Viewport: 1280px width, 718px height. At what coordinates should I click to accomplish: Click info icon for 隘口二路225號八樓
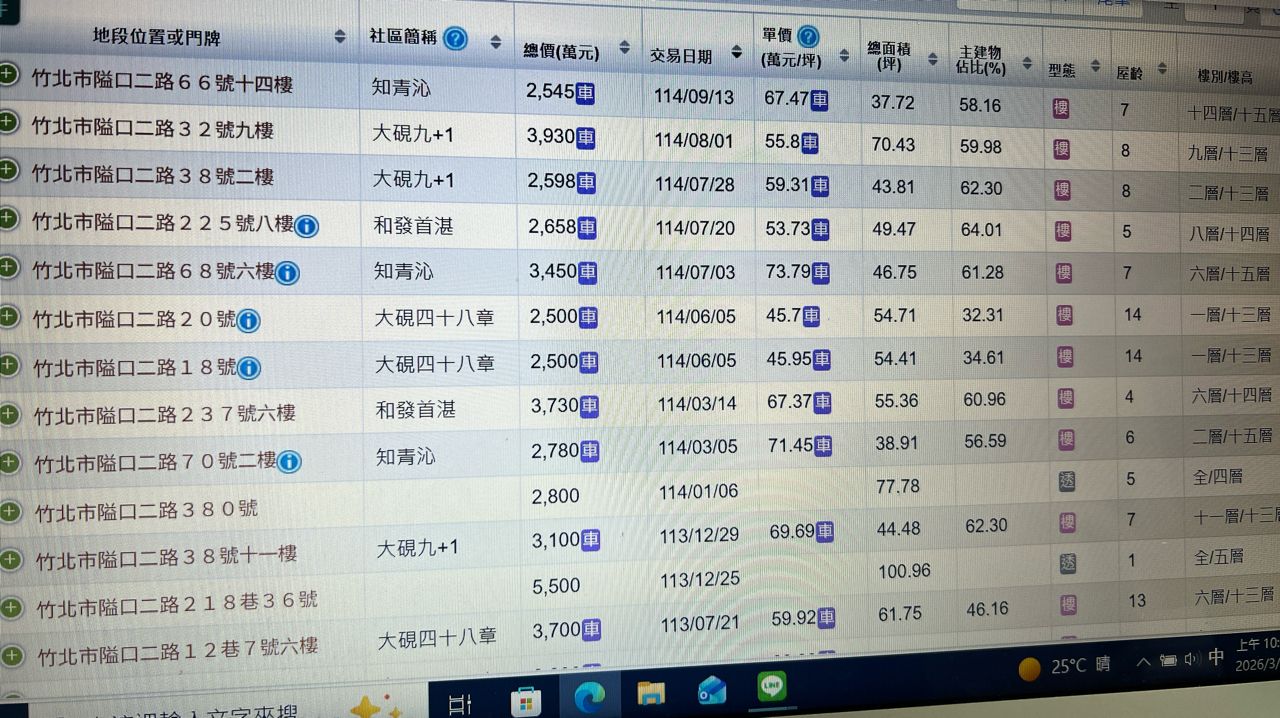pos(307,226)
